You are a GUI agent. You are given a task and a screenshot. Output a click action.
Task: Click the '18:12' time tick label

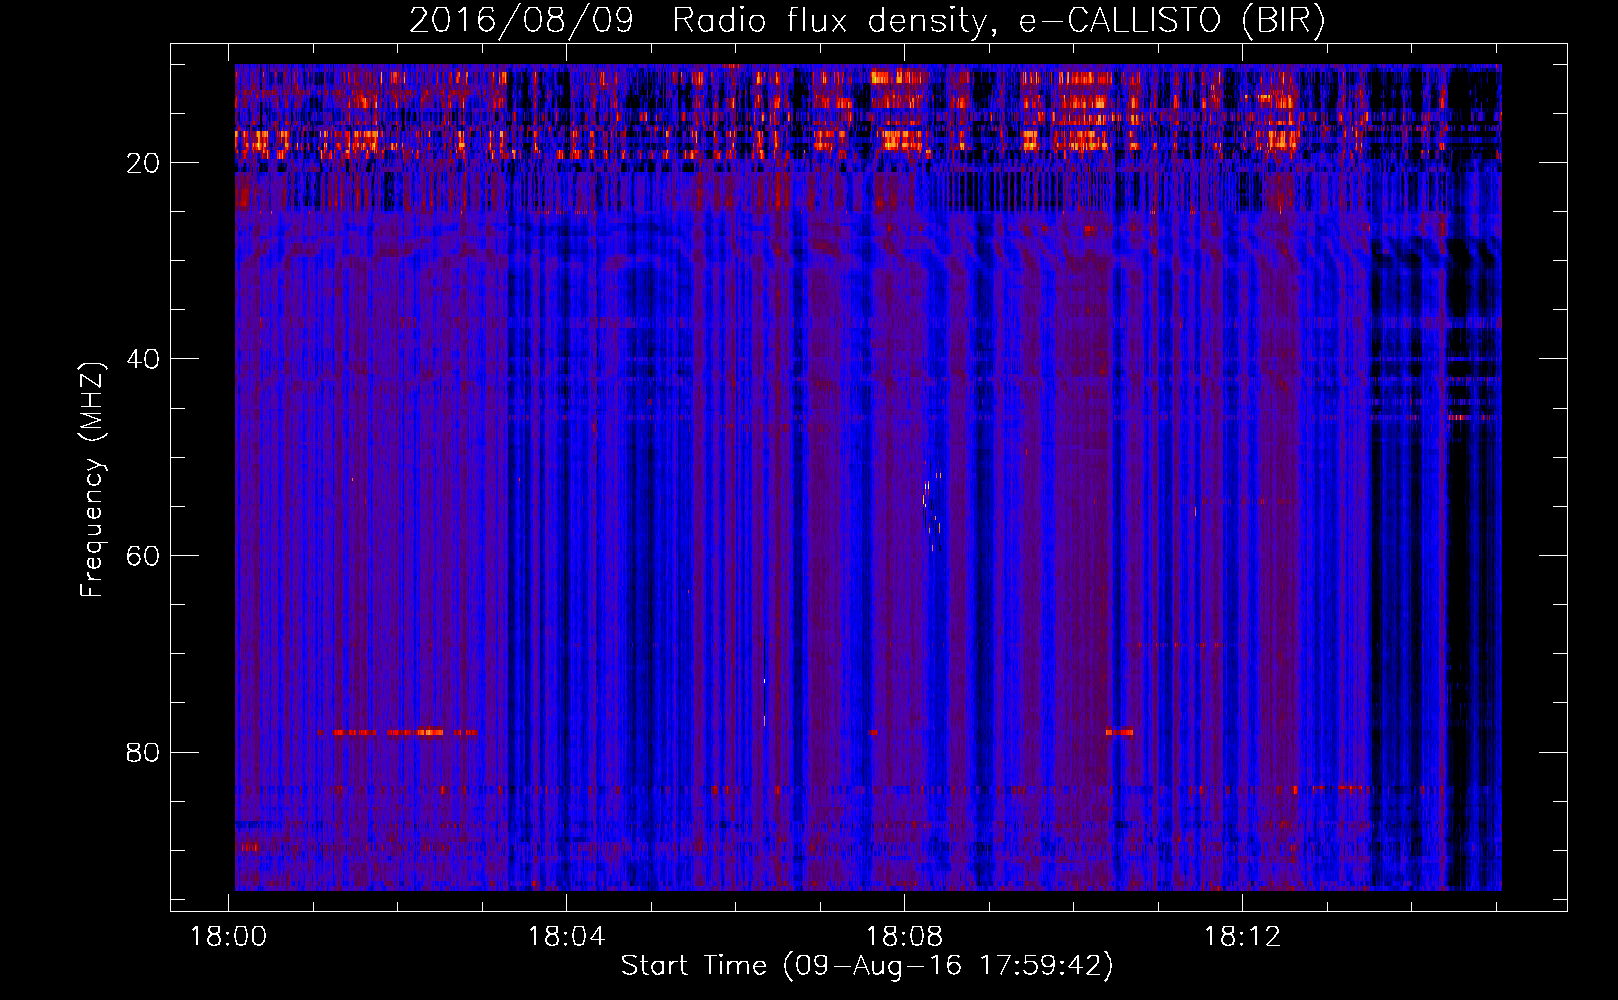click(1242, 937)
